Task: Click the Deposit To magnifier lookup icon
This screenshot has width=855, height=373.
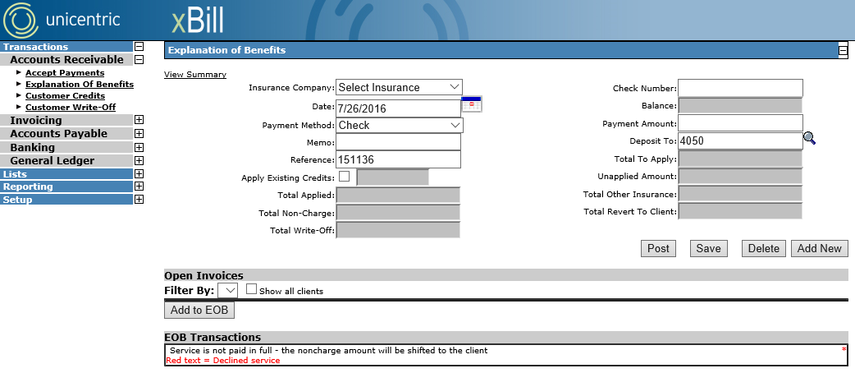Action: pyautogui.click(x=809, y=139)
